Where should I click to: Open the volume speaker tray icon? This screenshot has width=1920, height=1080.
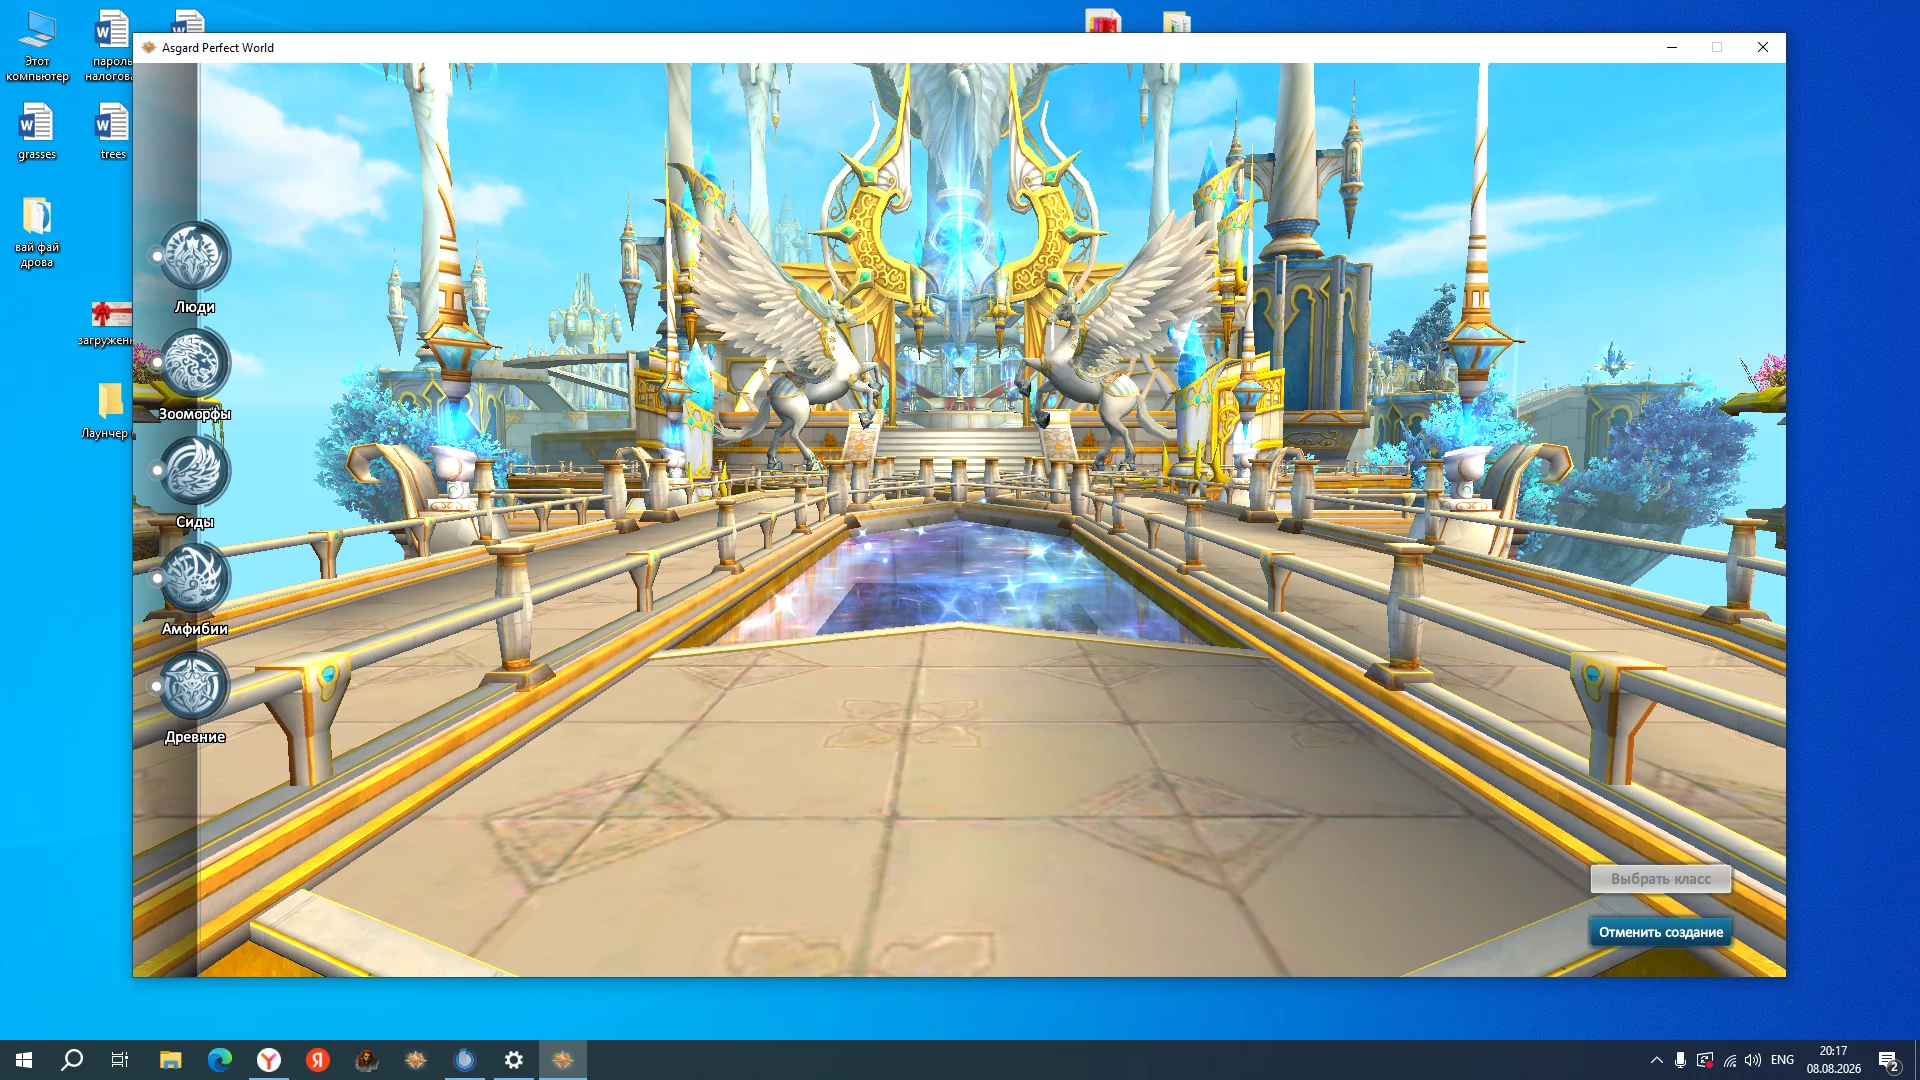(1753, 1060)
